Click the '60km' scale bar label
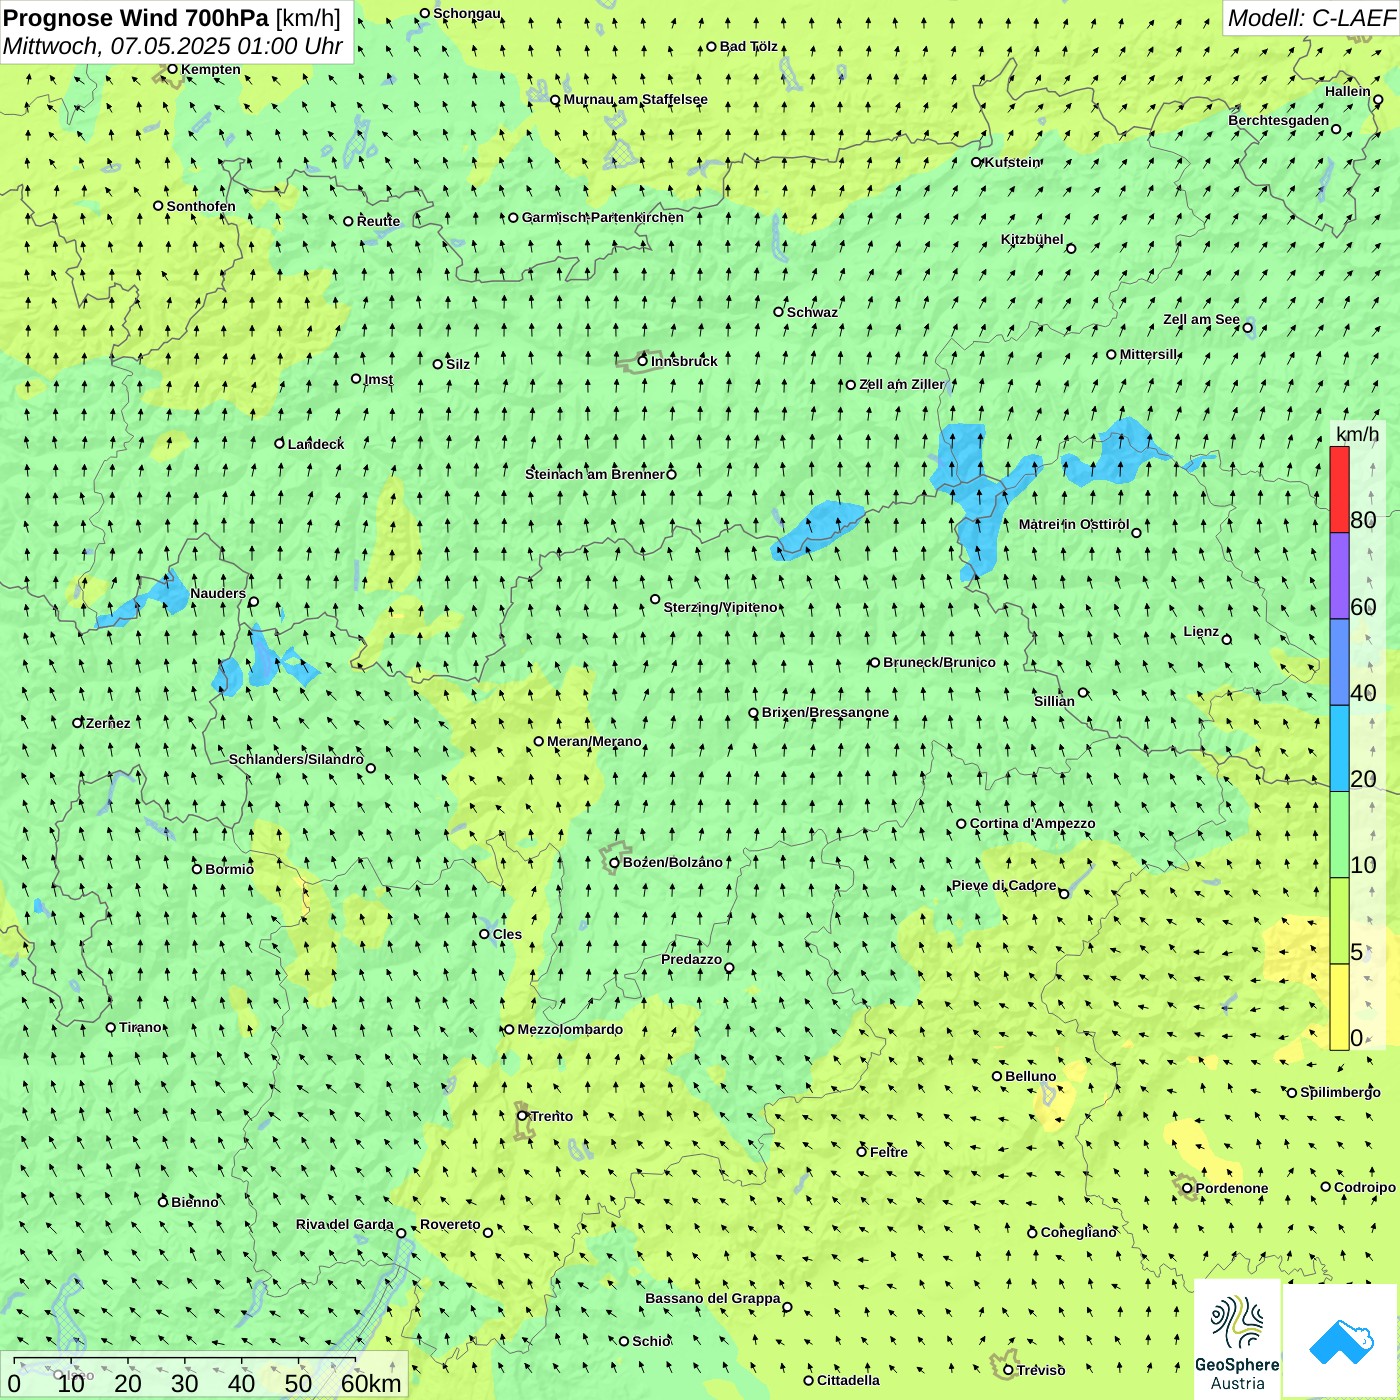 [371, 1383]
